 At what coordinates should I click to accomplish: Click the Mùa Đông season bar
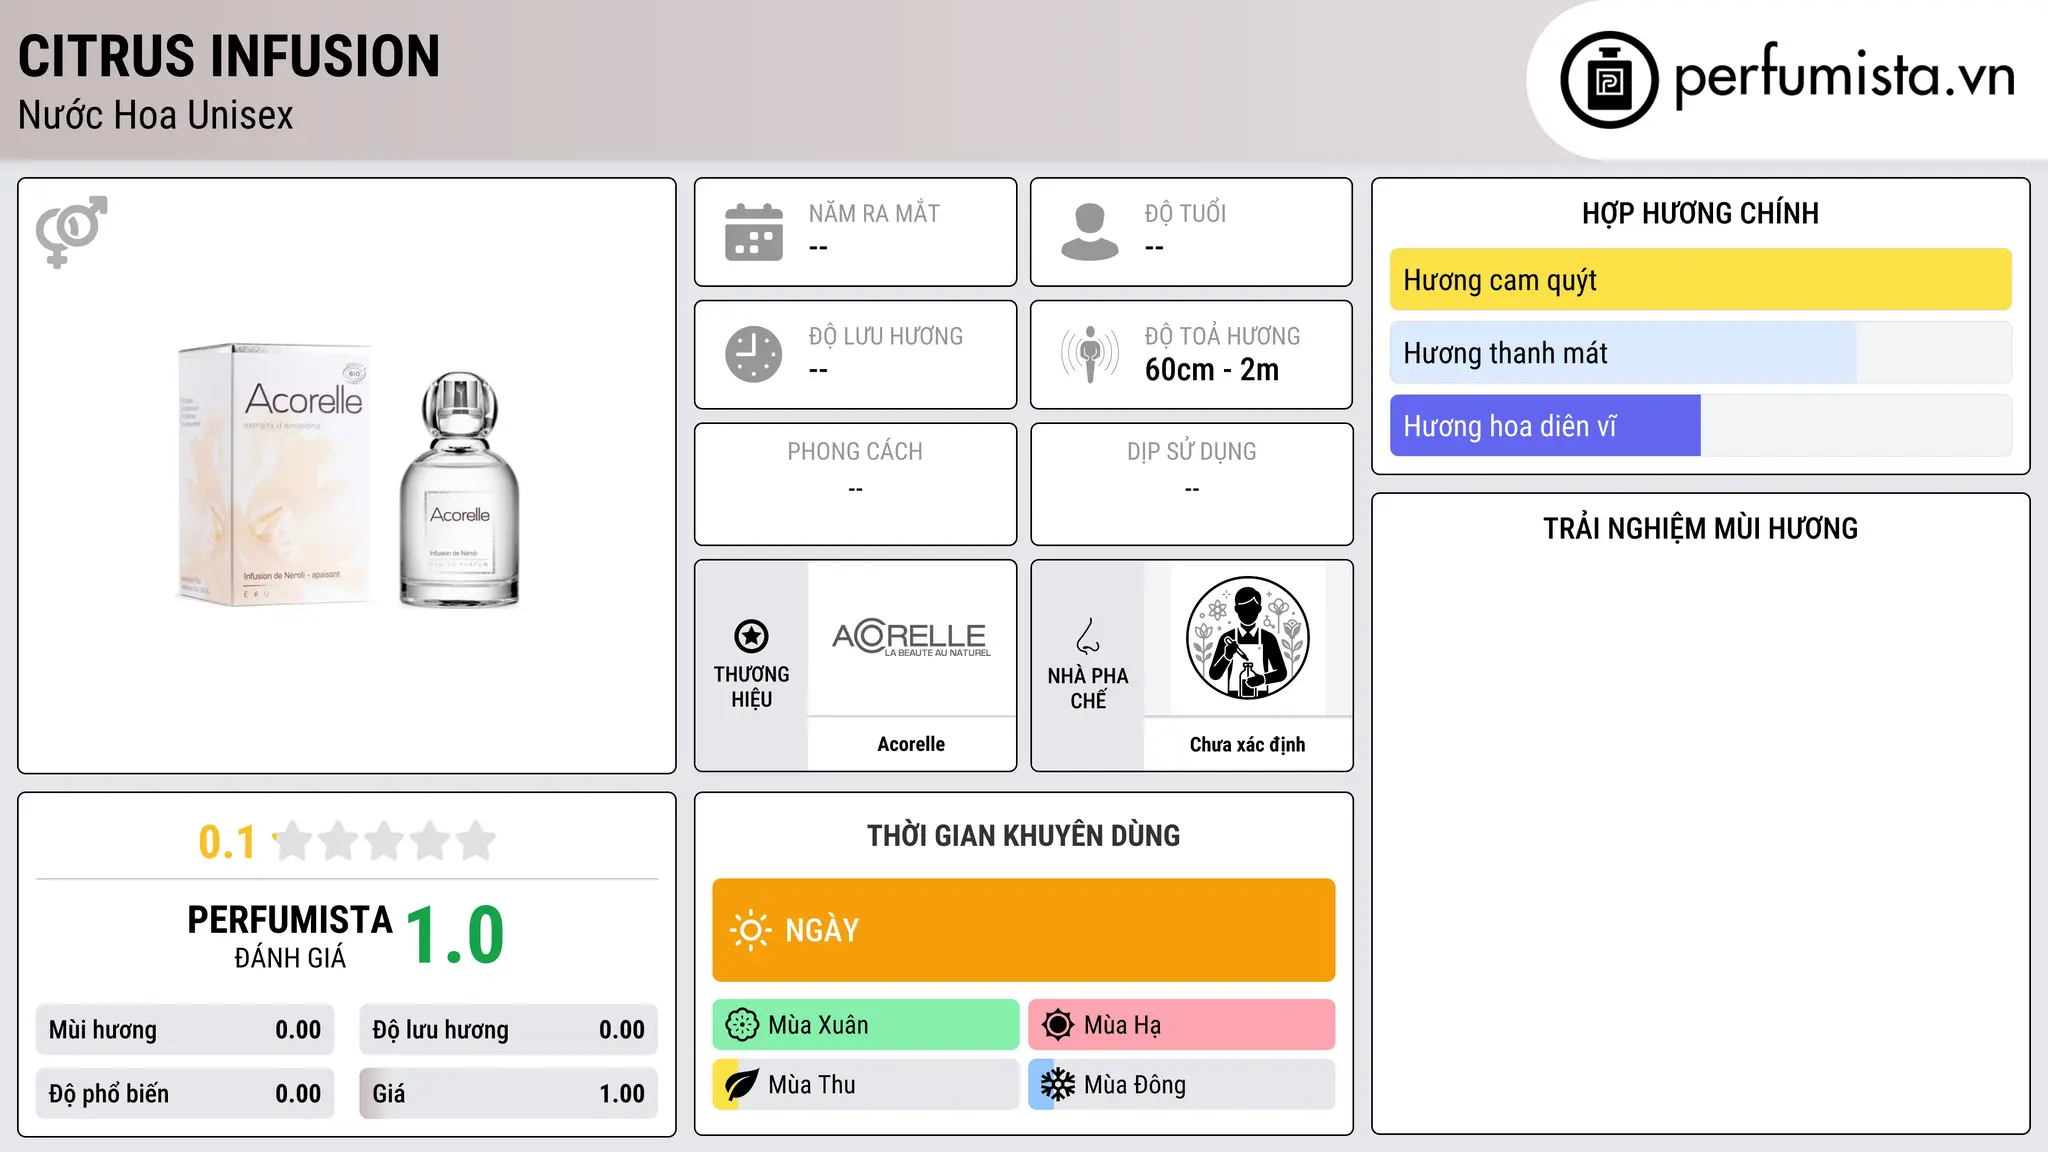tap(1182, 1085)
